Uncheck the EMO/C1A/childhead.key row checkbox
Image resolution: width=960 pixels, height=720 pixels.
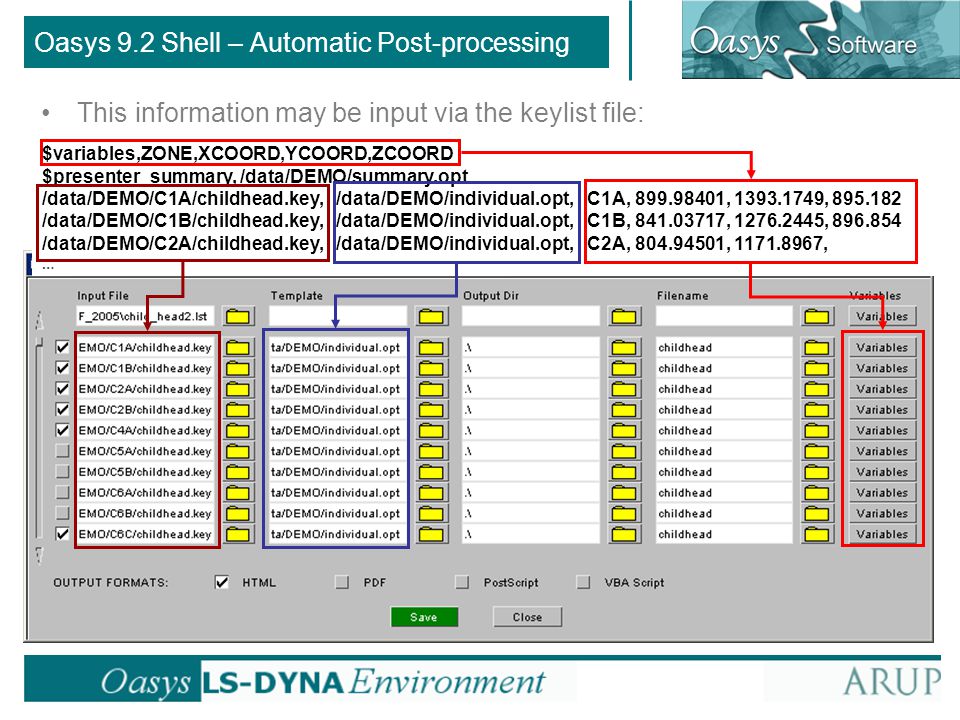[62, 348]
